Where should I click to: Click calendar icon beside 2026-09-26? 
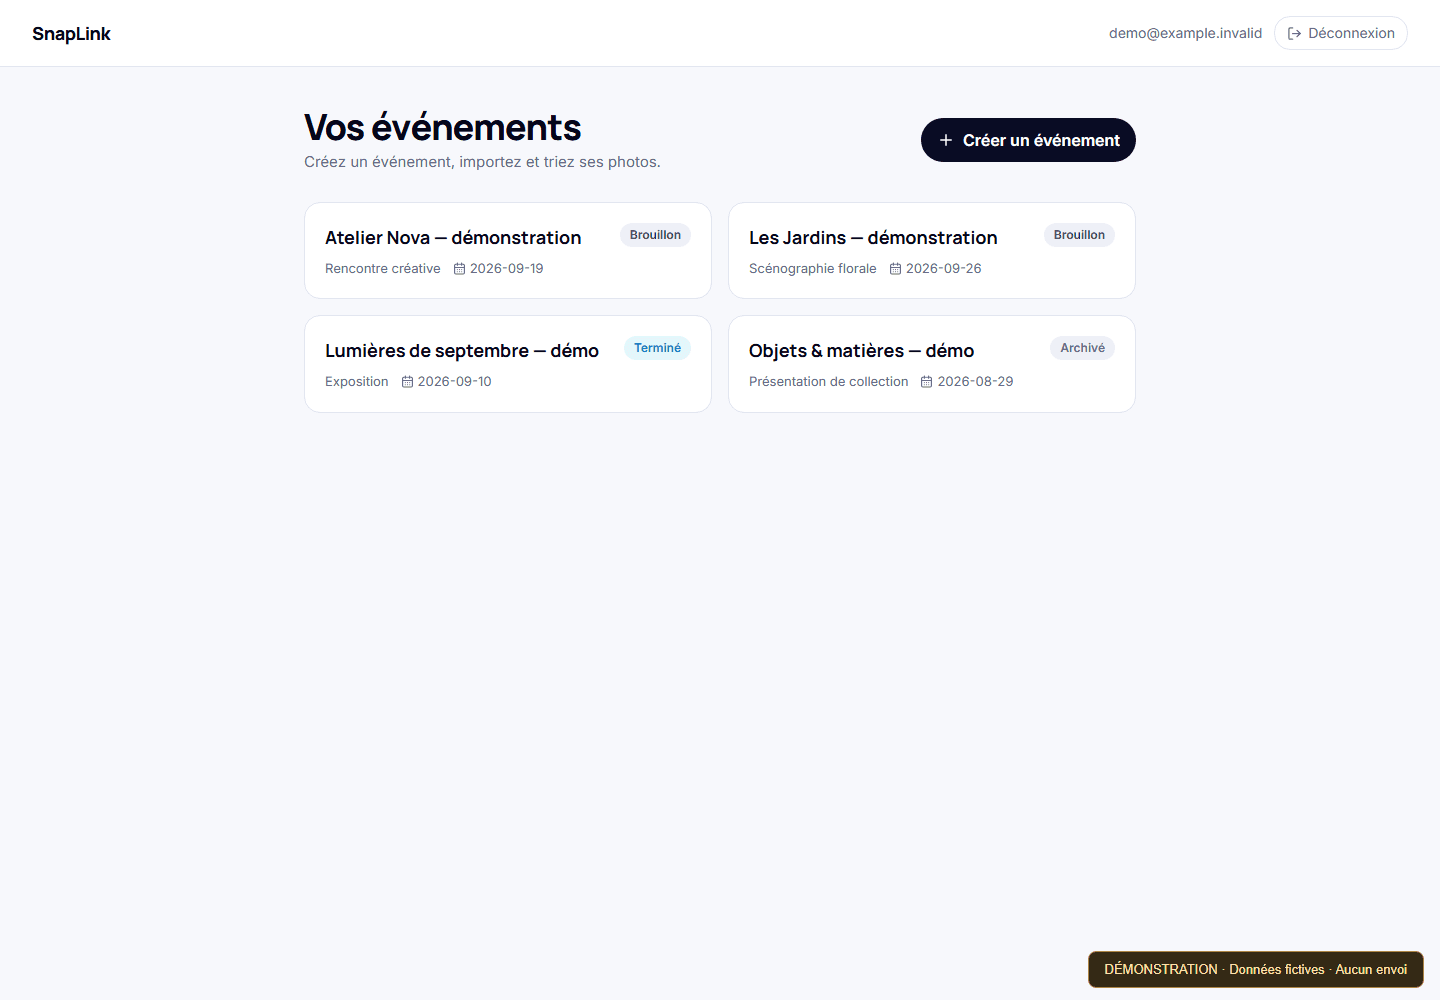895,269
